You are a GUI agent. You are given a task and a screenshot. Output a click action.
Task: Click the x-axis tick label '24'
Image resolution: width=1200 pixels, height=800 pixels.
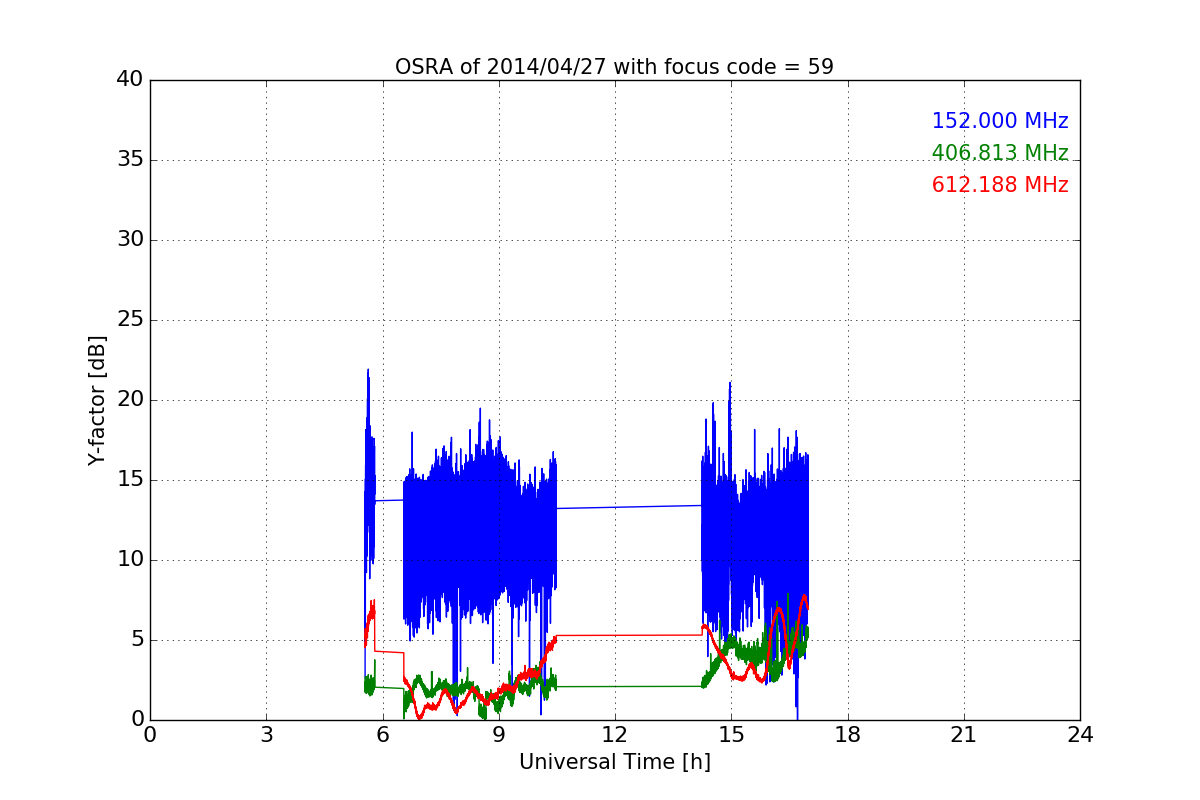1080,735
